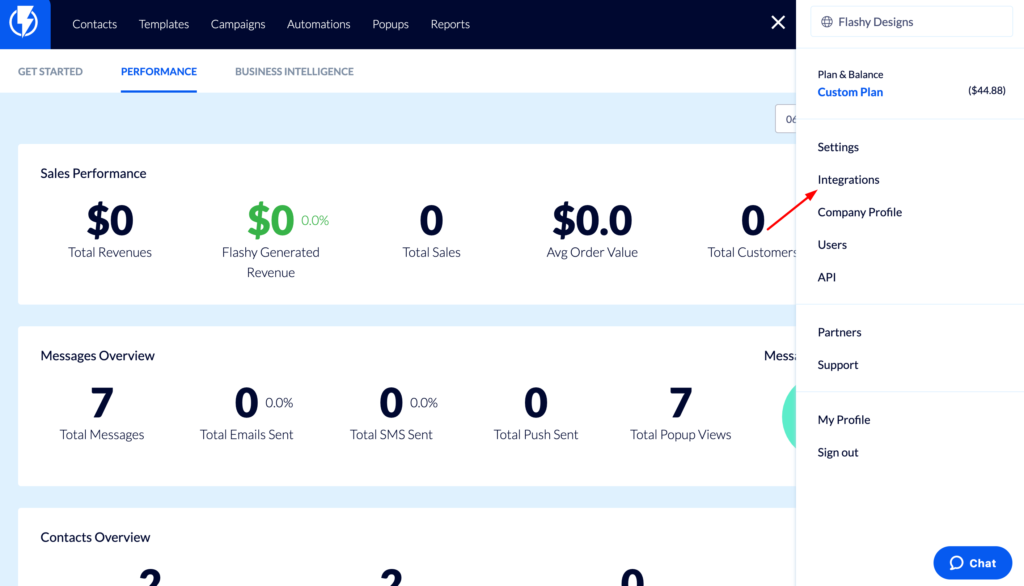Click the Plan & Balance label
This screenshot has height=586, width=1024.
point(850,74)
